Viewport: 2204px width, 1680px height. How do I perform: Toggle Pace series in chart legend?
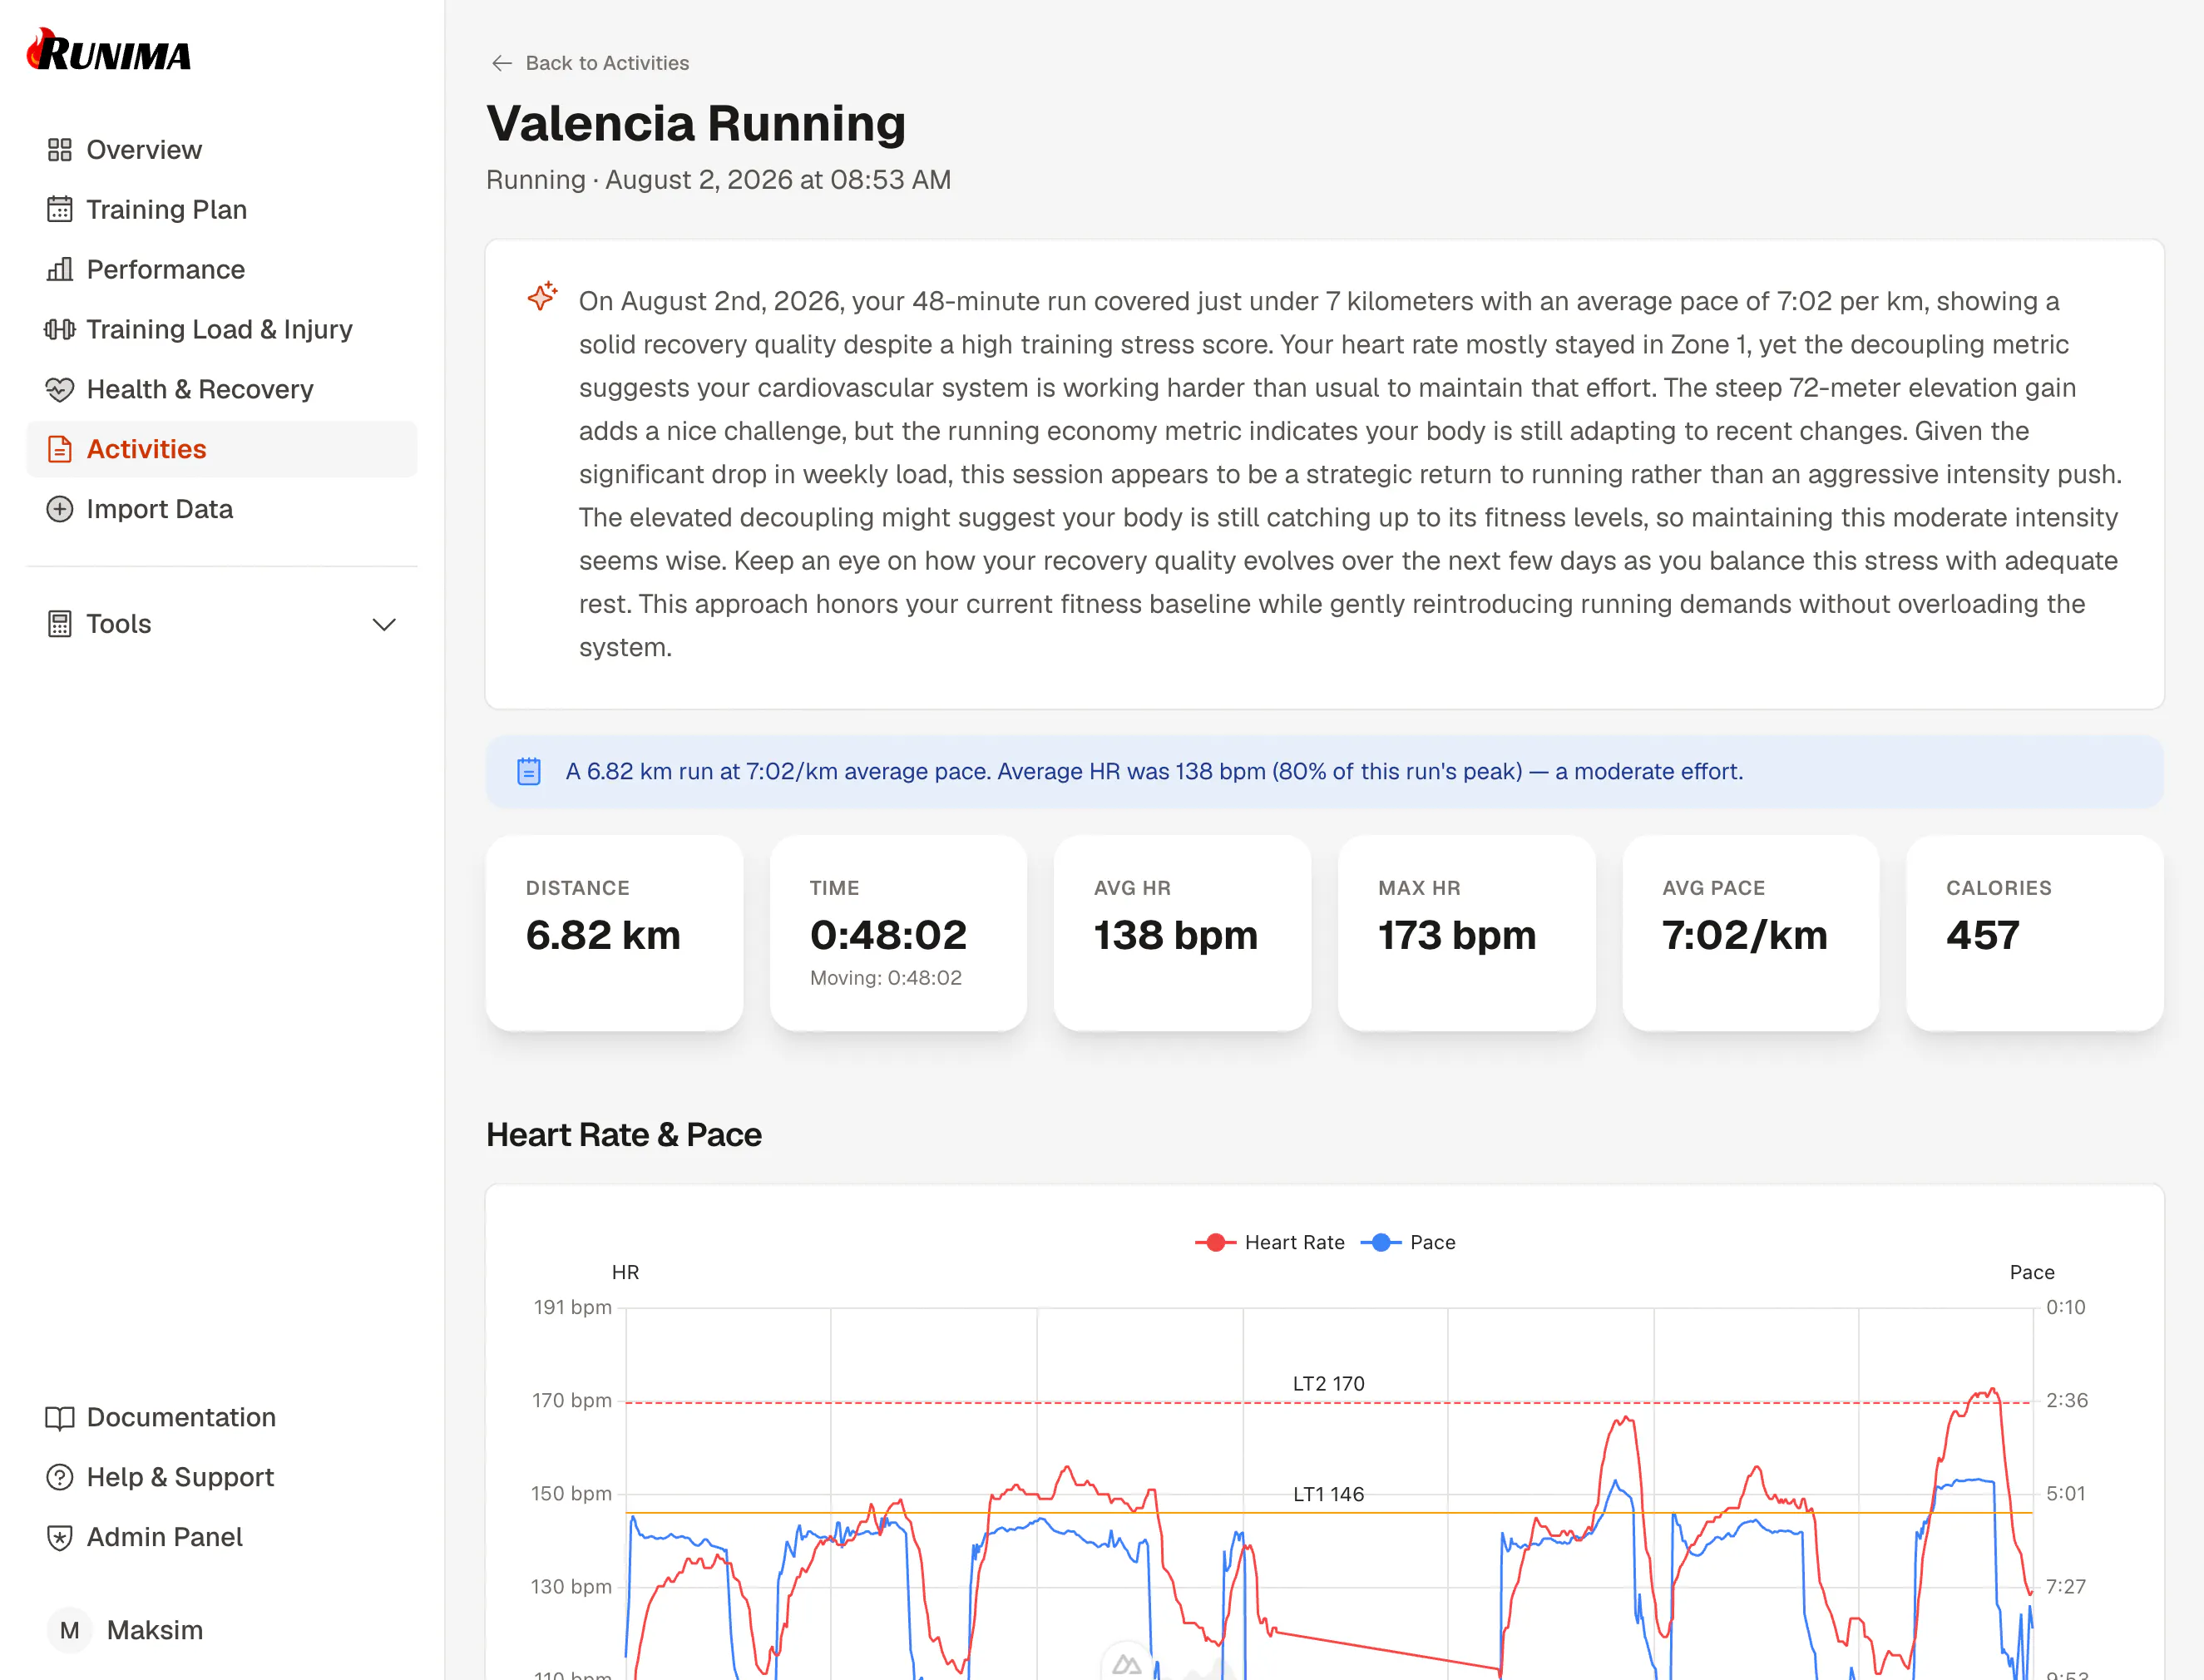(1408, 1243)
